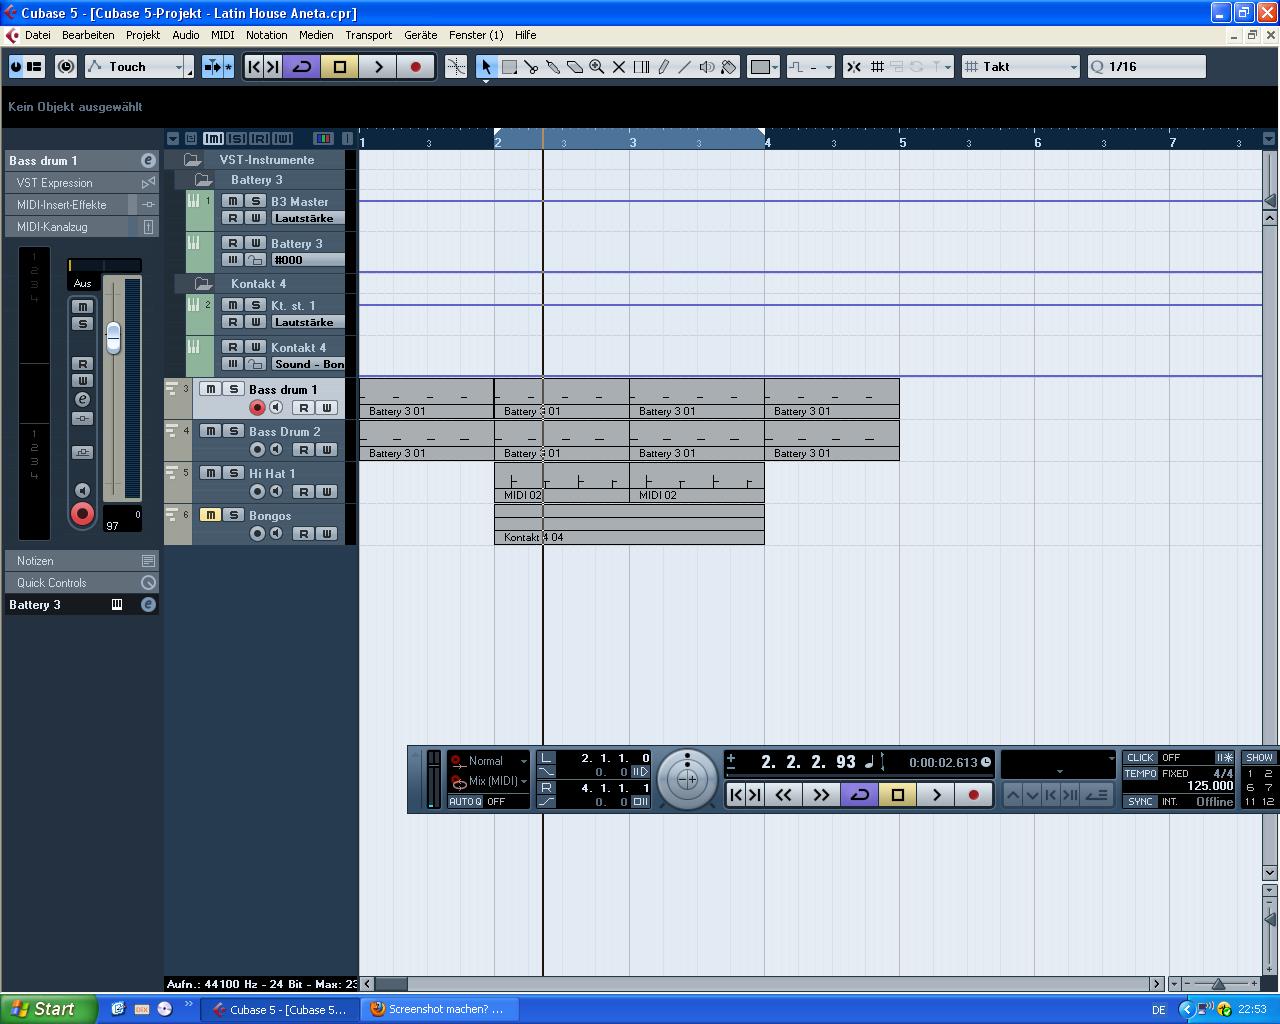Select the Time Warp tool
1280x1024 pixels.
pyautogui.click(x=641, y=67)
